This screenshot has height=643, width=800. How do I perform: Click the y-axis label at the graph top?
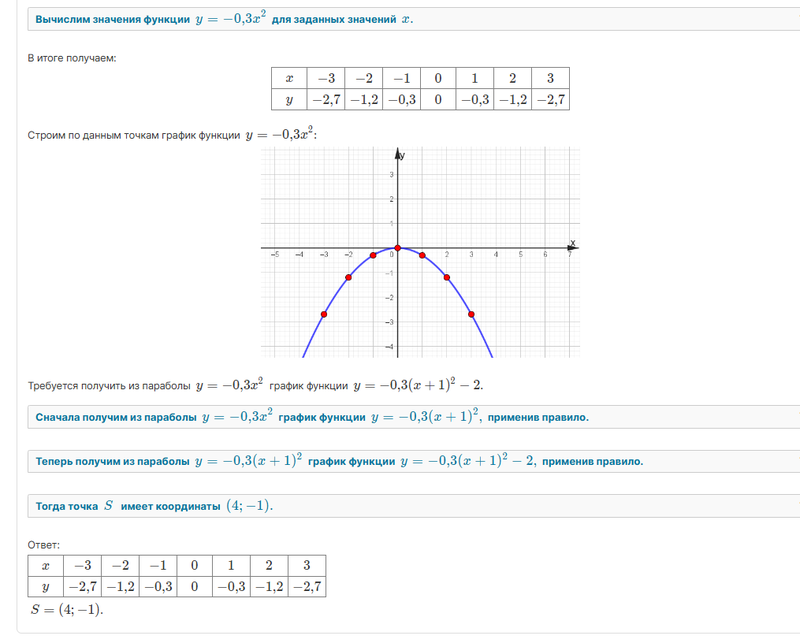click(x=401, y=155)
